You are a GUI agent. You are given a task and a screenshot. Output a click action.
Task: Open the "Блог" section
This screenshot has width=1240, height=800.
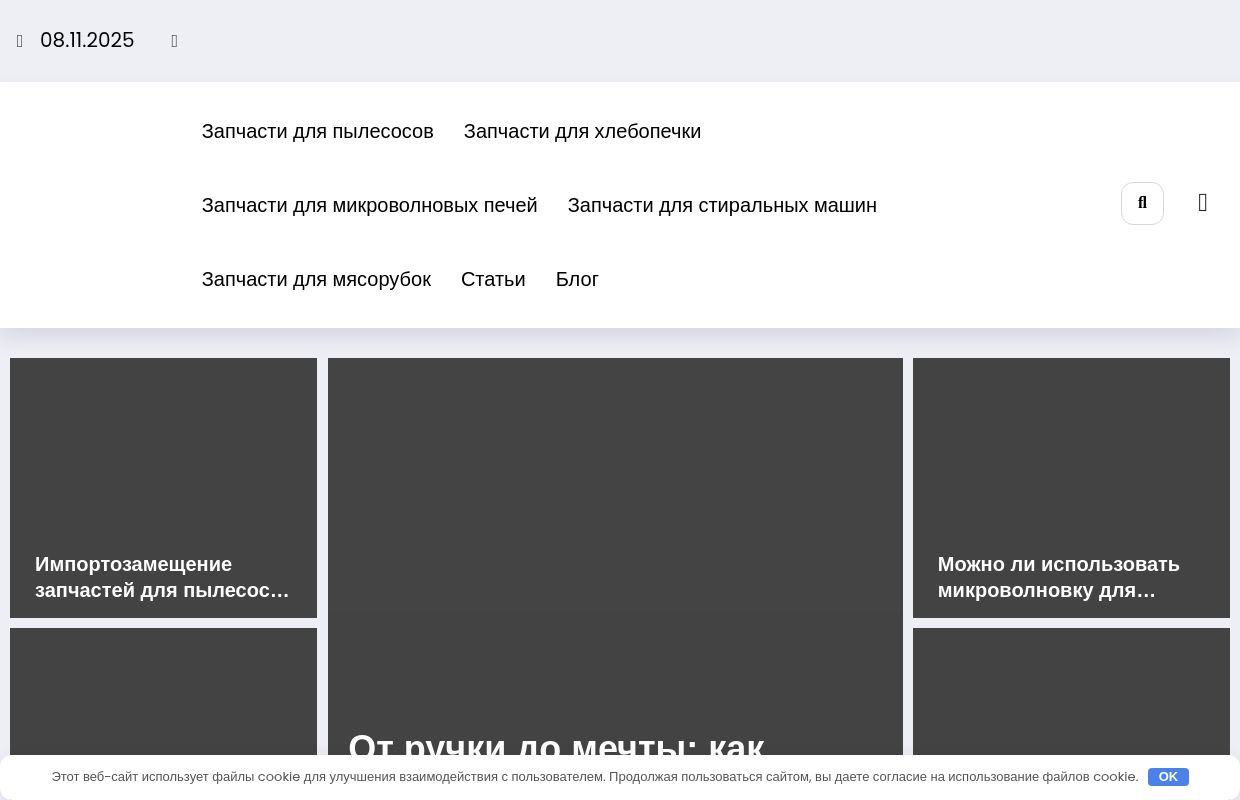(x=577, y=279)
